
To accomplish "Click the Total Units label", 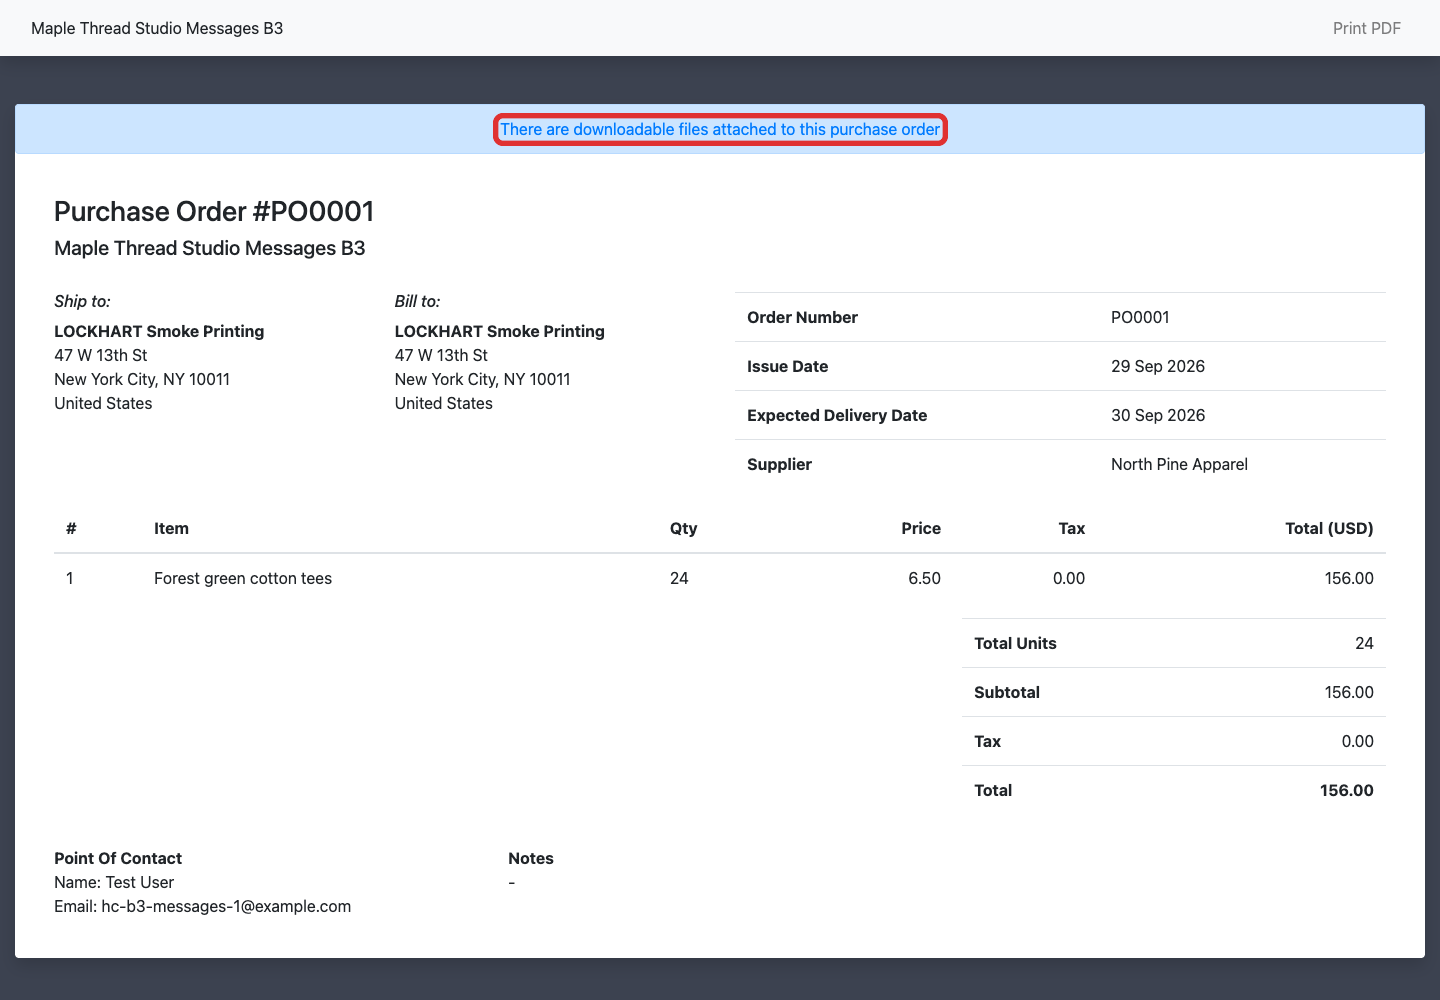I will 1015,643.
